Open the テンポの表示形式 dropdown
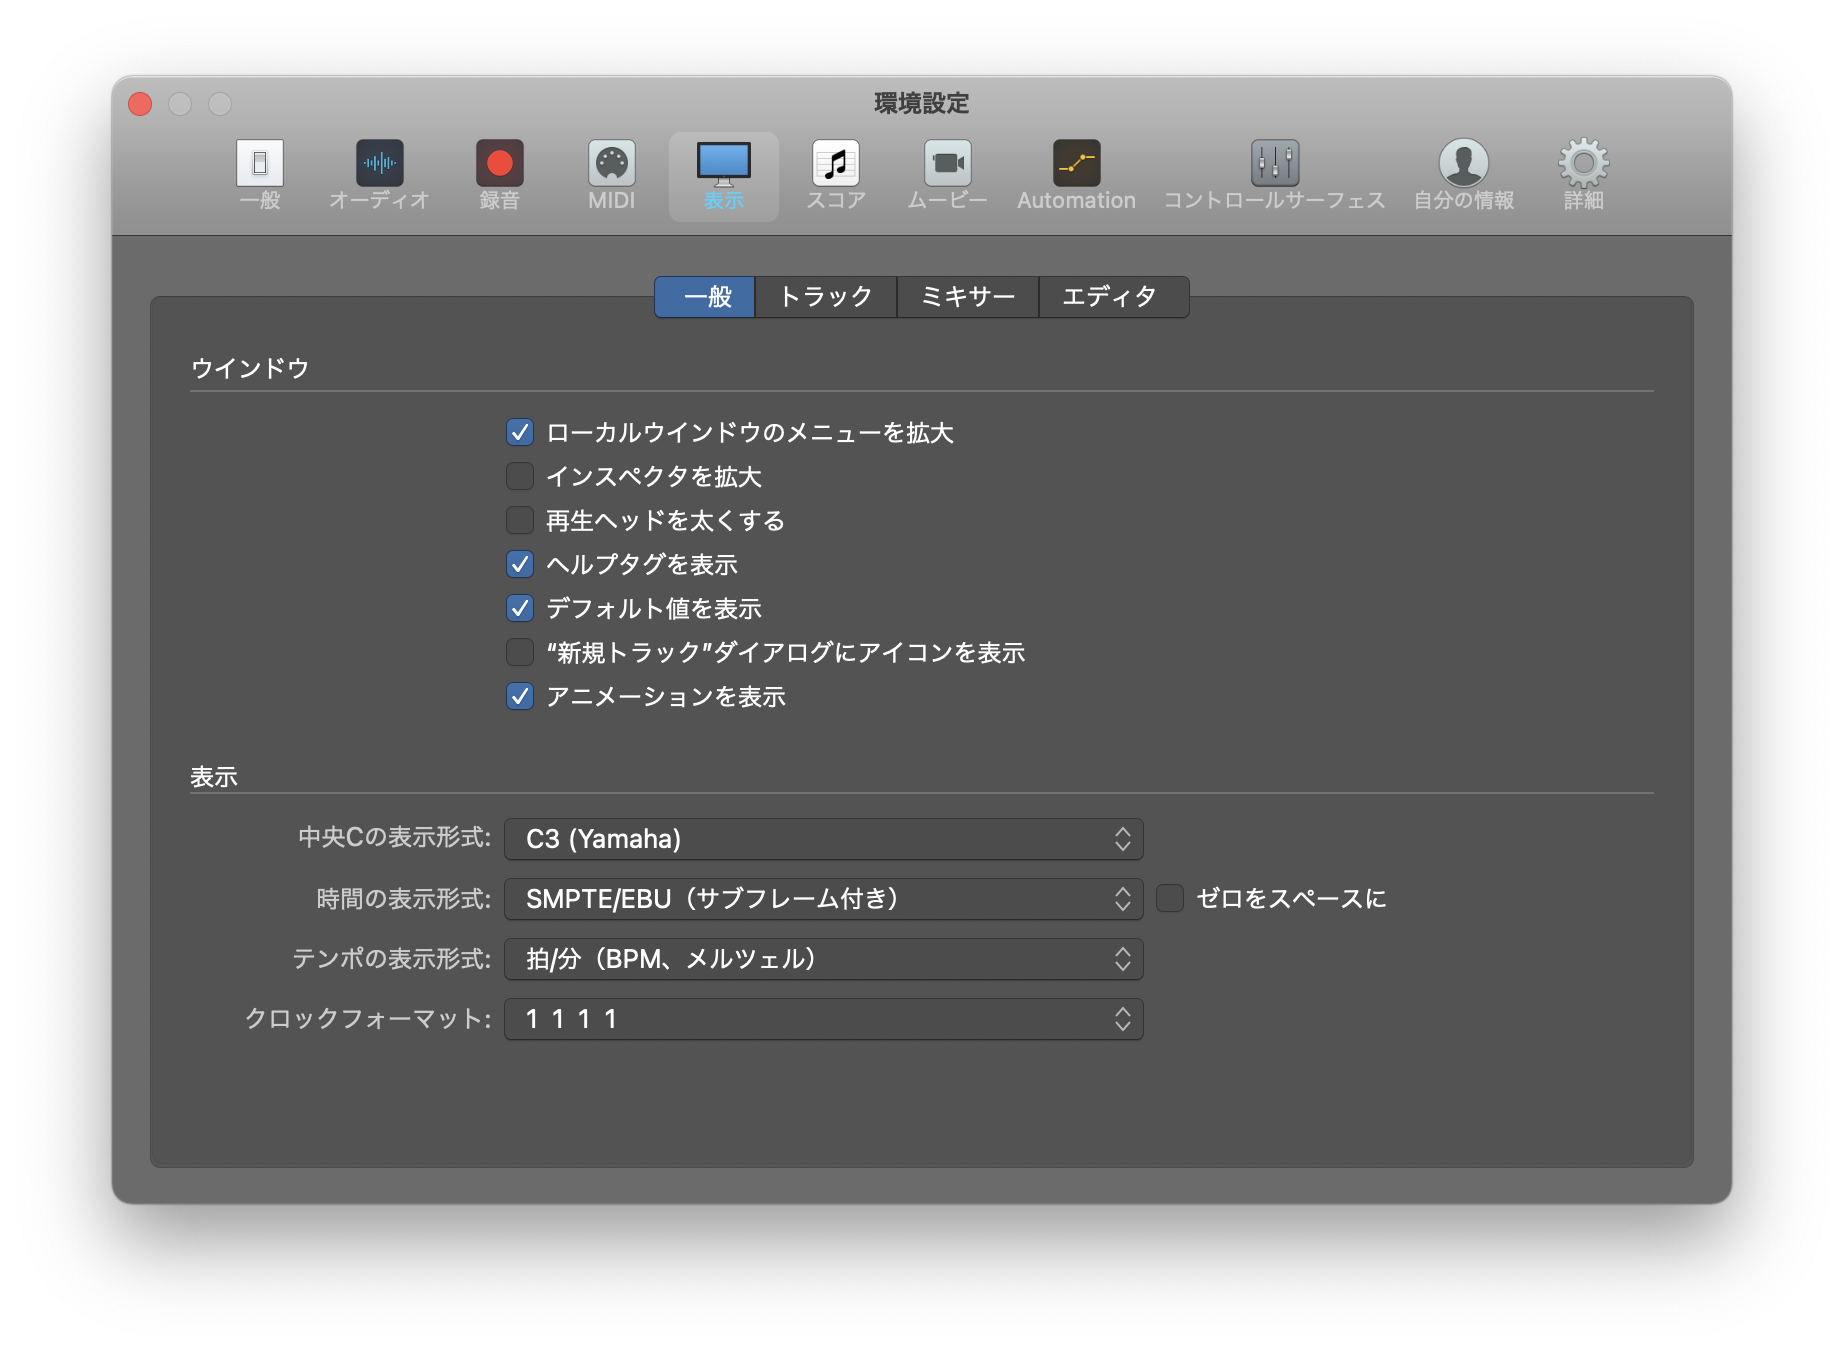Viewport: 1844px width, 1352px height. 823,959
